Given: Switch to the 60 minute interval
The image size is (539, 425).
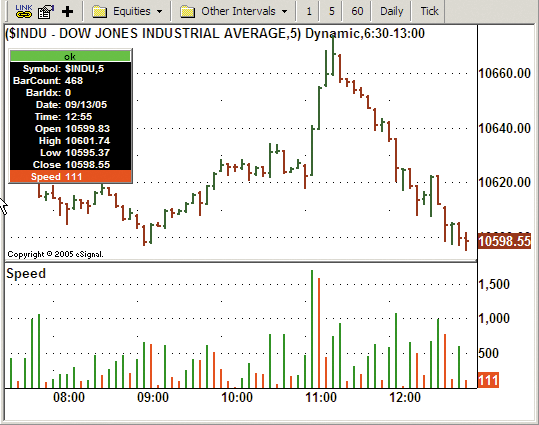Looking at the screenshot, I should [357, 11].
